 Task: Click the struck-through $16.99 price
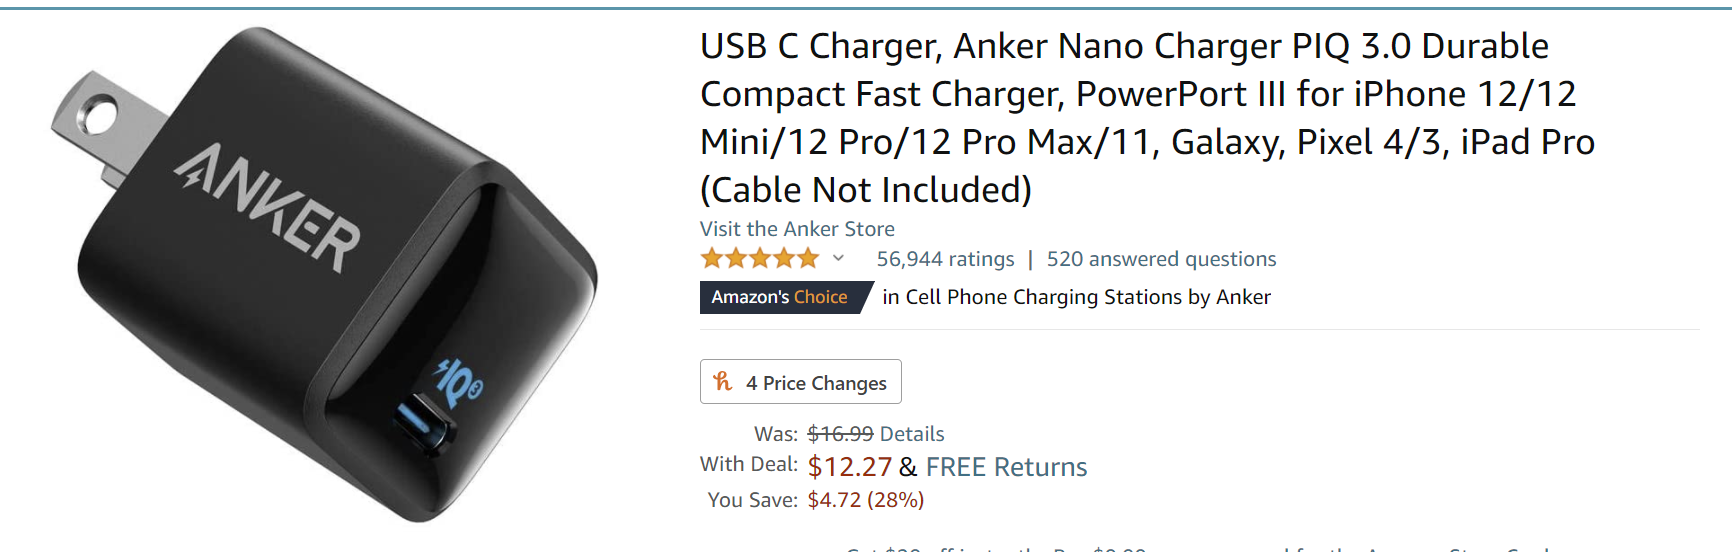pyautogui.click(x=840, y=434)
